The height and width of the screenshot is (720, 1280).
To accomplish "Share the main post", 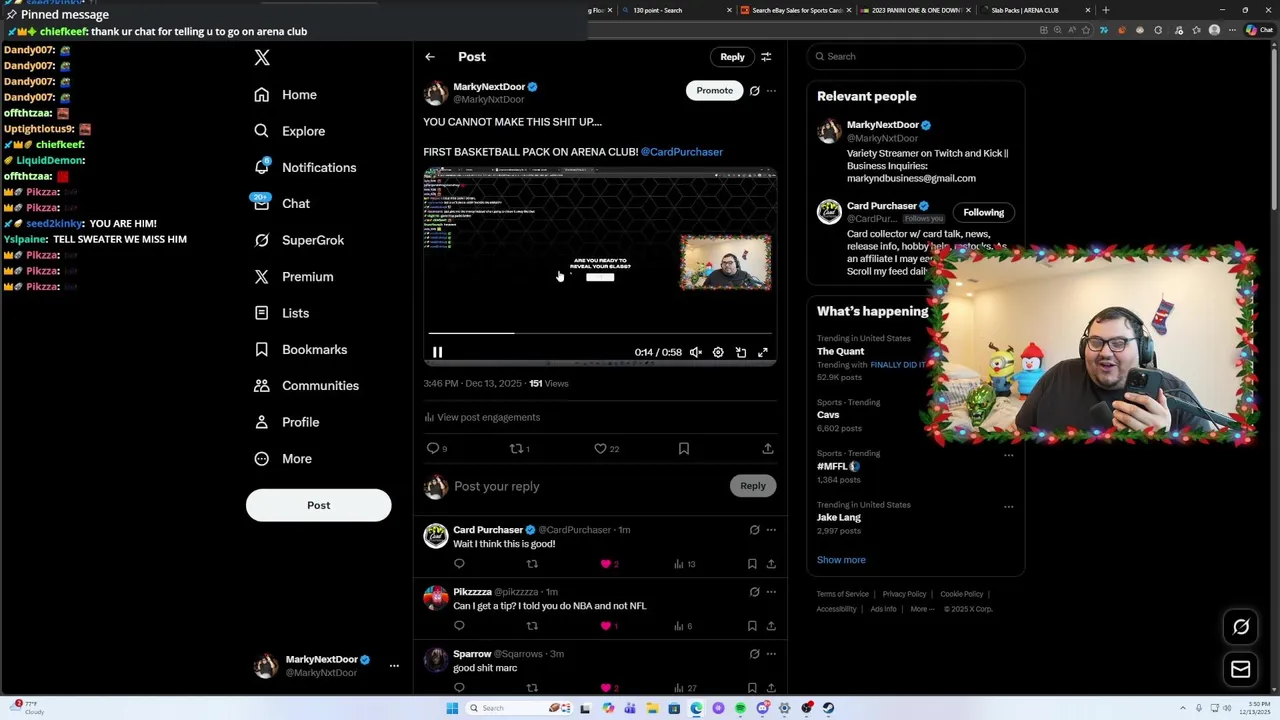I will pos(768,449).
